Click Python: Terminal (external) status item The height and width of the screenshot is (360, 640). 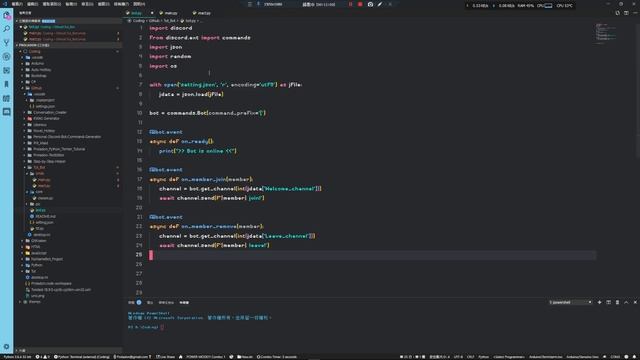pos(82,357)
